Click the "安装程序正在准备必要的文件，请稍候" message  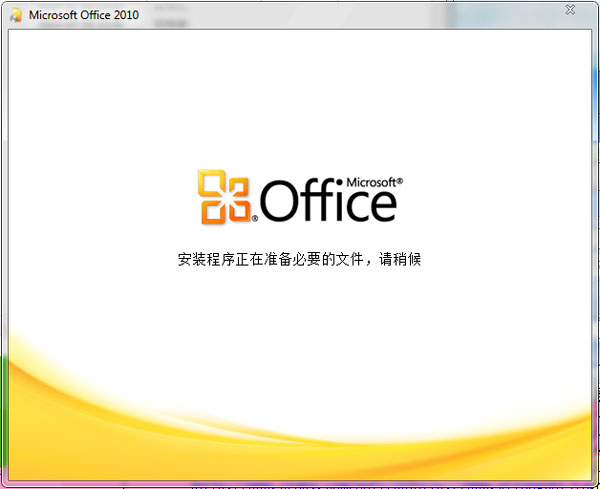coord(299,259)
